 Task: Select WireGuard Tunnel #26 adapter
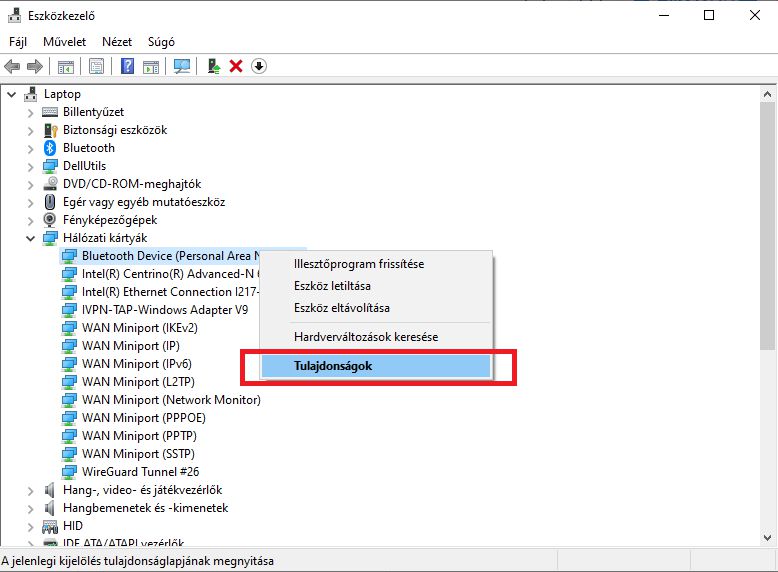tap(138, 472)
